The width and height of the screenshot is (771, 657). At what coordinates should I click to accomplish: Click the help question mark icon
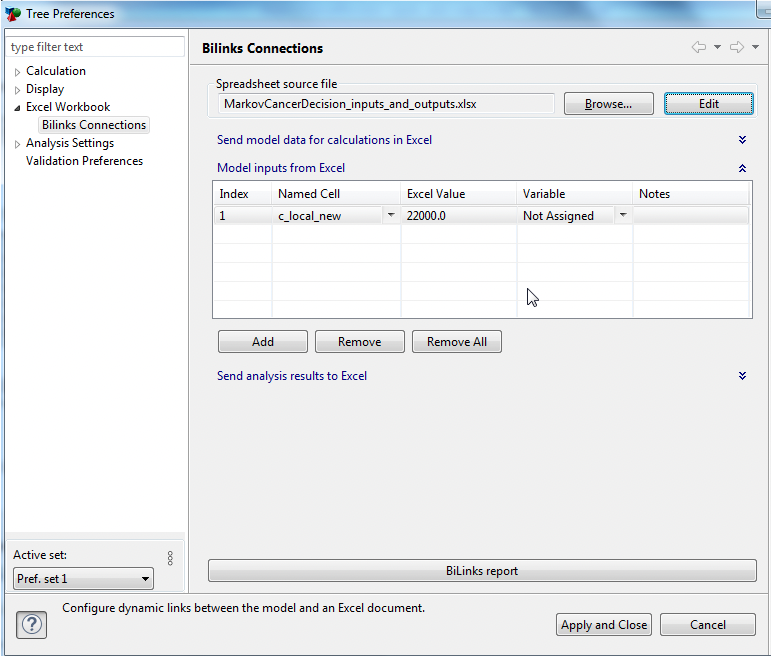click(32, 625)
